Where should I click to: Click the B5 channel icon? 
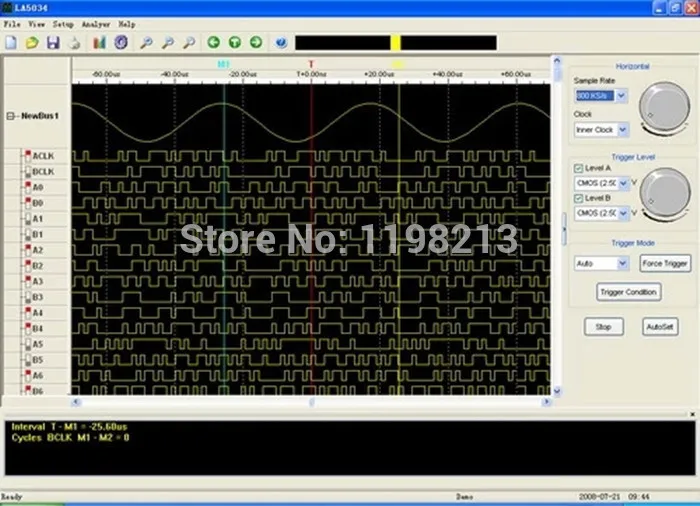(x=28, y=360)
